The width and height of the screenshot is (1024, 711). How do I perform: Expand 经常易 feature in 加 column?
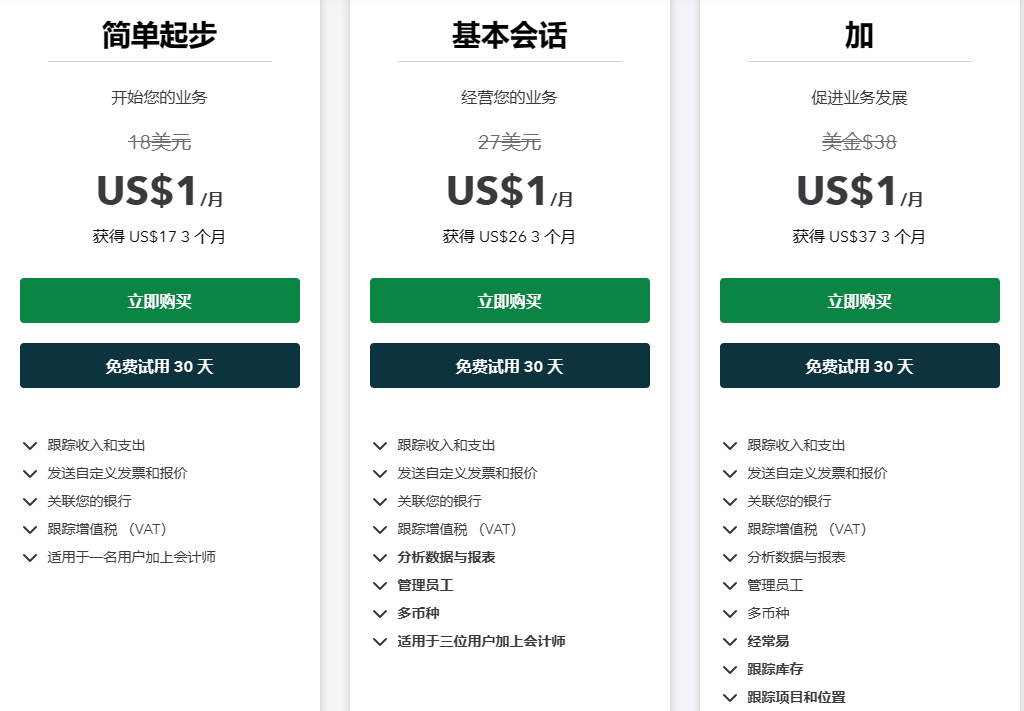pyautogui.click(x=730, y=642)
